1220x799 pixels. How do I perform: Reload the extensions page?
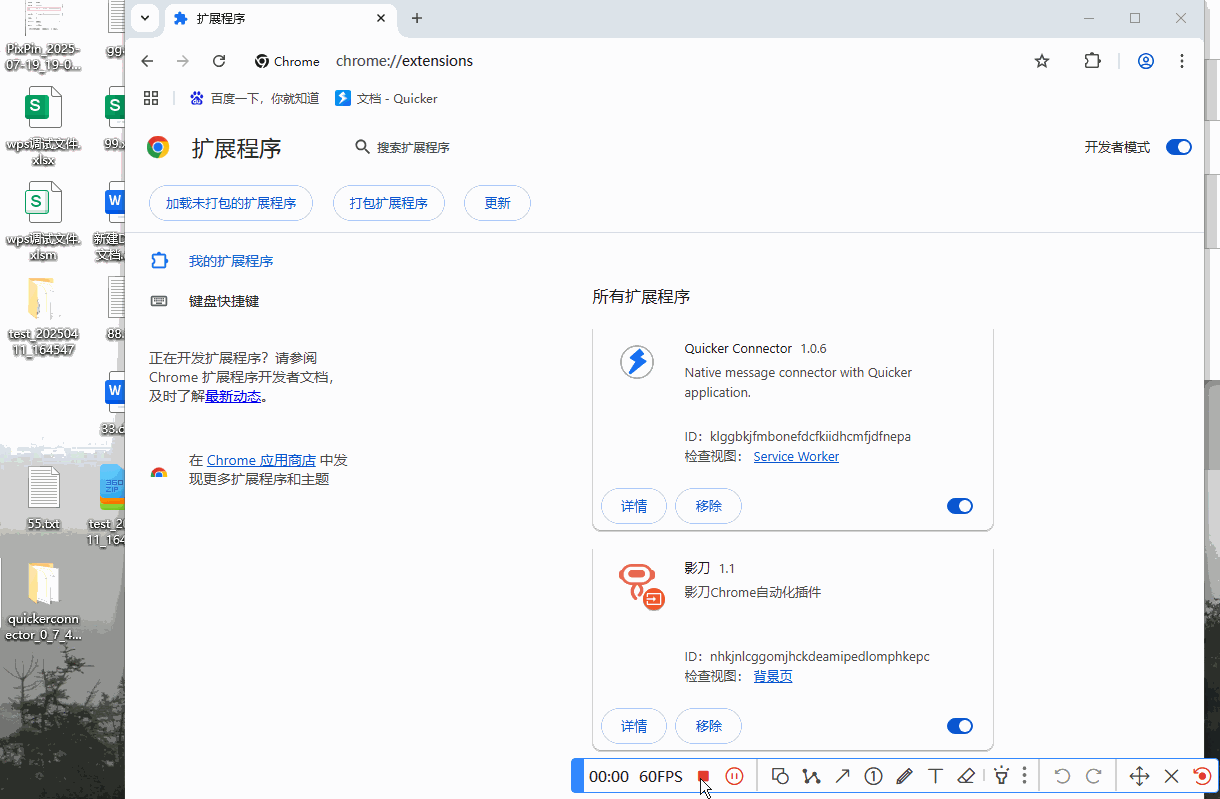point(219,61)
